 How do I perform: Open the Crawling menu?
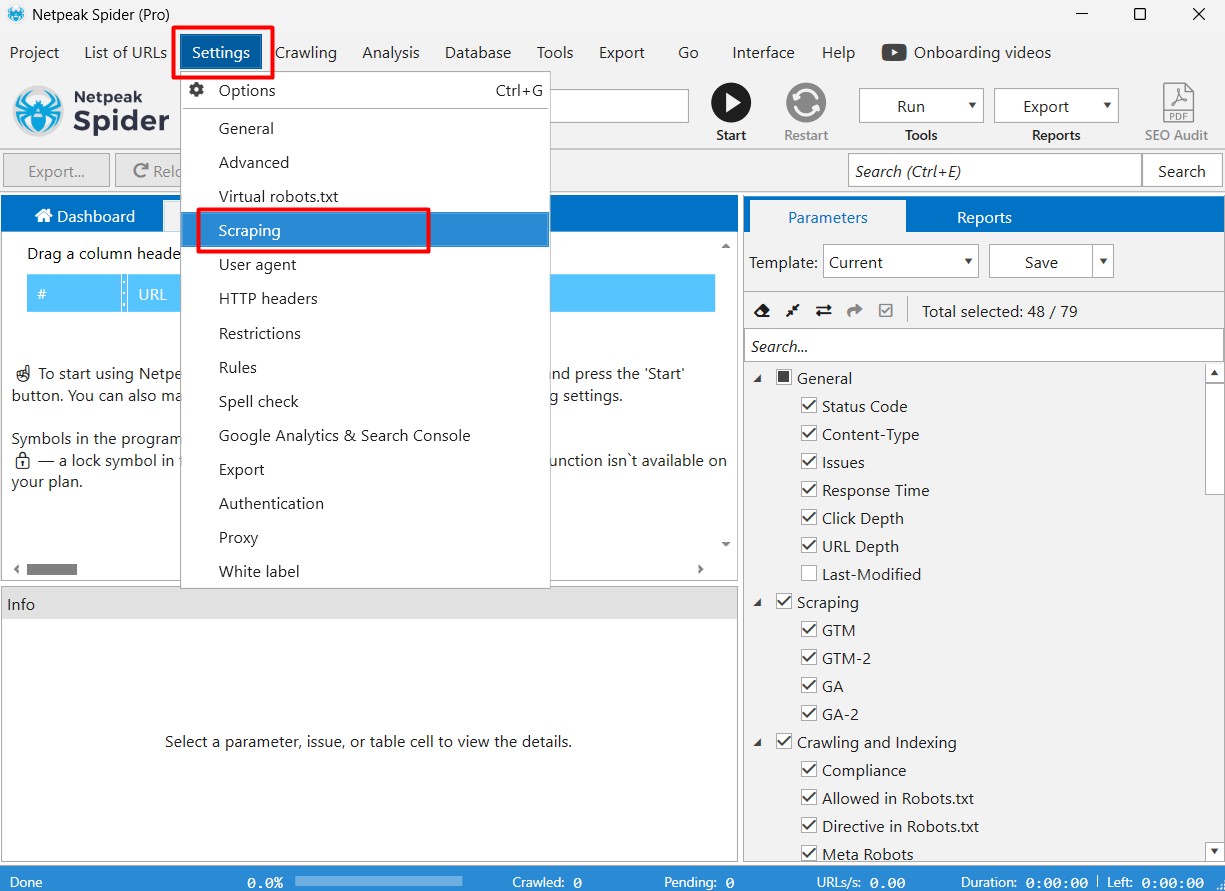click(x=306, y=53)
